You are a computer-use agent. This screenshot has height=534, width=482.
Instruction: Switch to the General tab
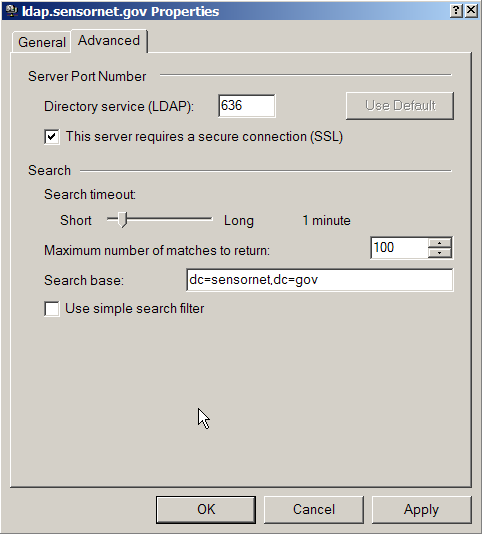click(42, 43)
